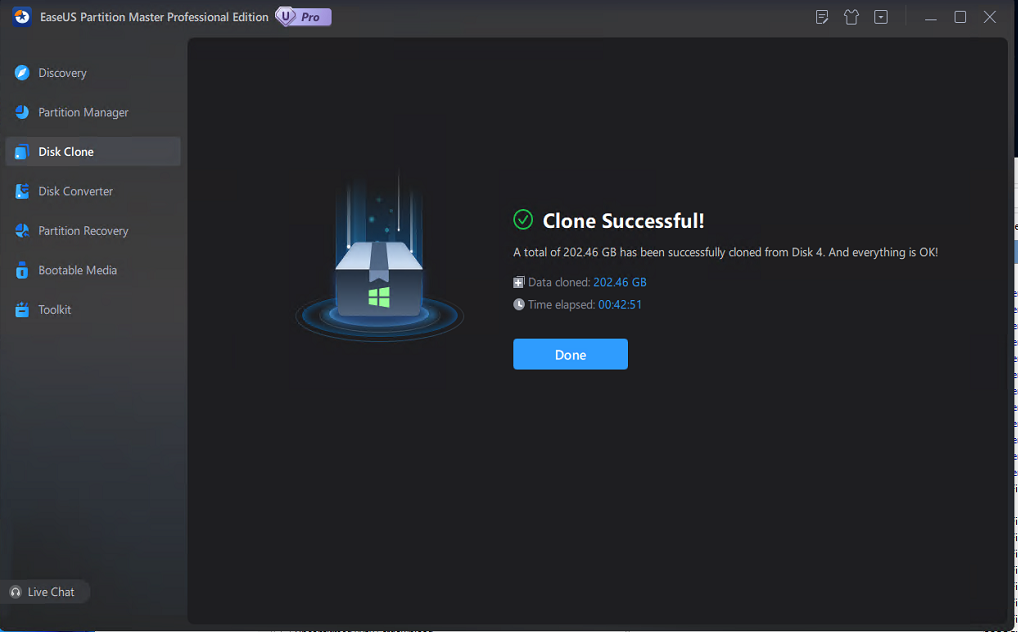
Task: Click the EaseUS Partition Master Professional Edition title
Action: (x=154, y=17)
